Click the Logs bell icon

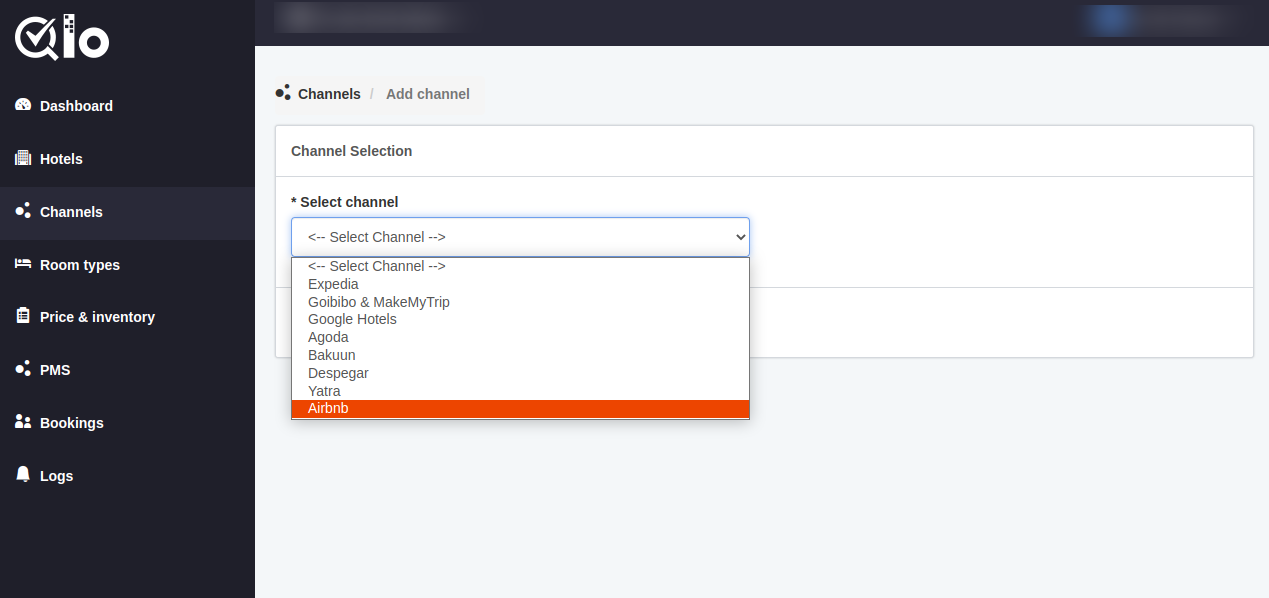(x=23, y=475)
